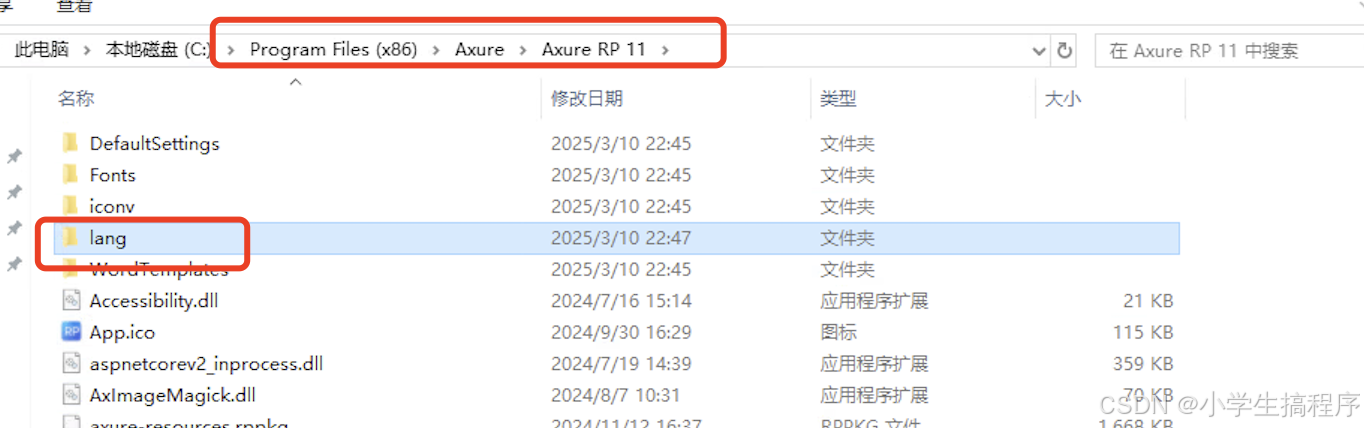1364x428 pixels.
Task: Click AxImageMagick.dll date 2024/8/7 10:31
Action: click(615, 395)
